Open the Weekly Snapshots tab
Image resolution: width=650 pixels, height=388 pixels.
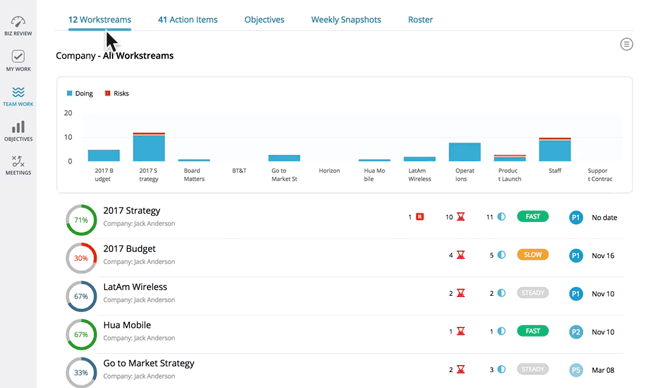tap(346, 19)
